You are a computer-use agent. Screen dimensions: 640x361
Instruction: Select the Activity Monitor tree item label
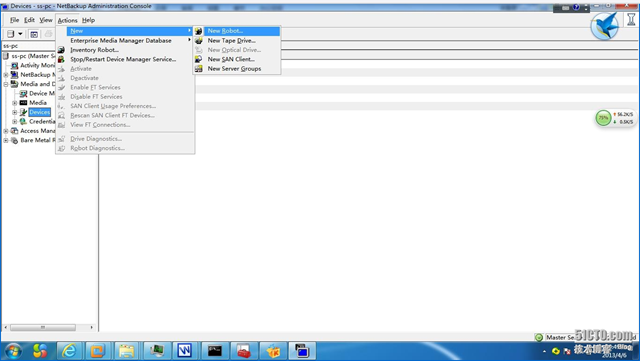point(38,65)
